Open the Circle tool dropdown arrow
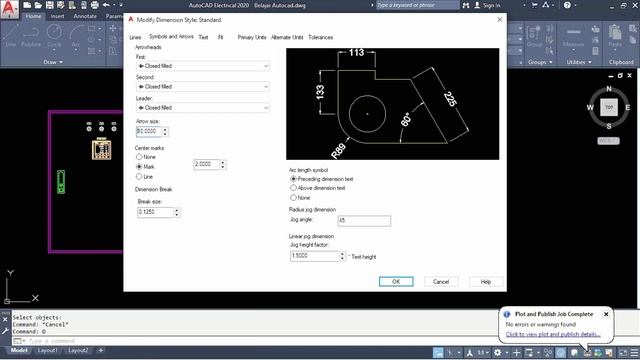Image resolution: width=640 pixels, height=360 pixels. point(54,51)
